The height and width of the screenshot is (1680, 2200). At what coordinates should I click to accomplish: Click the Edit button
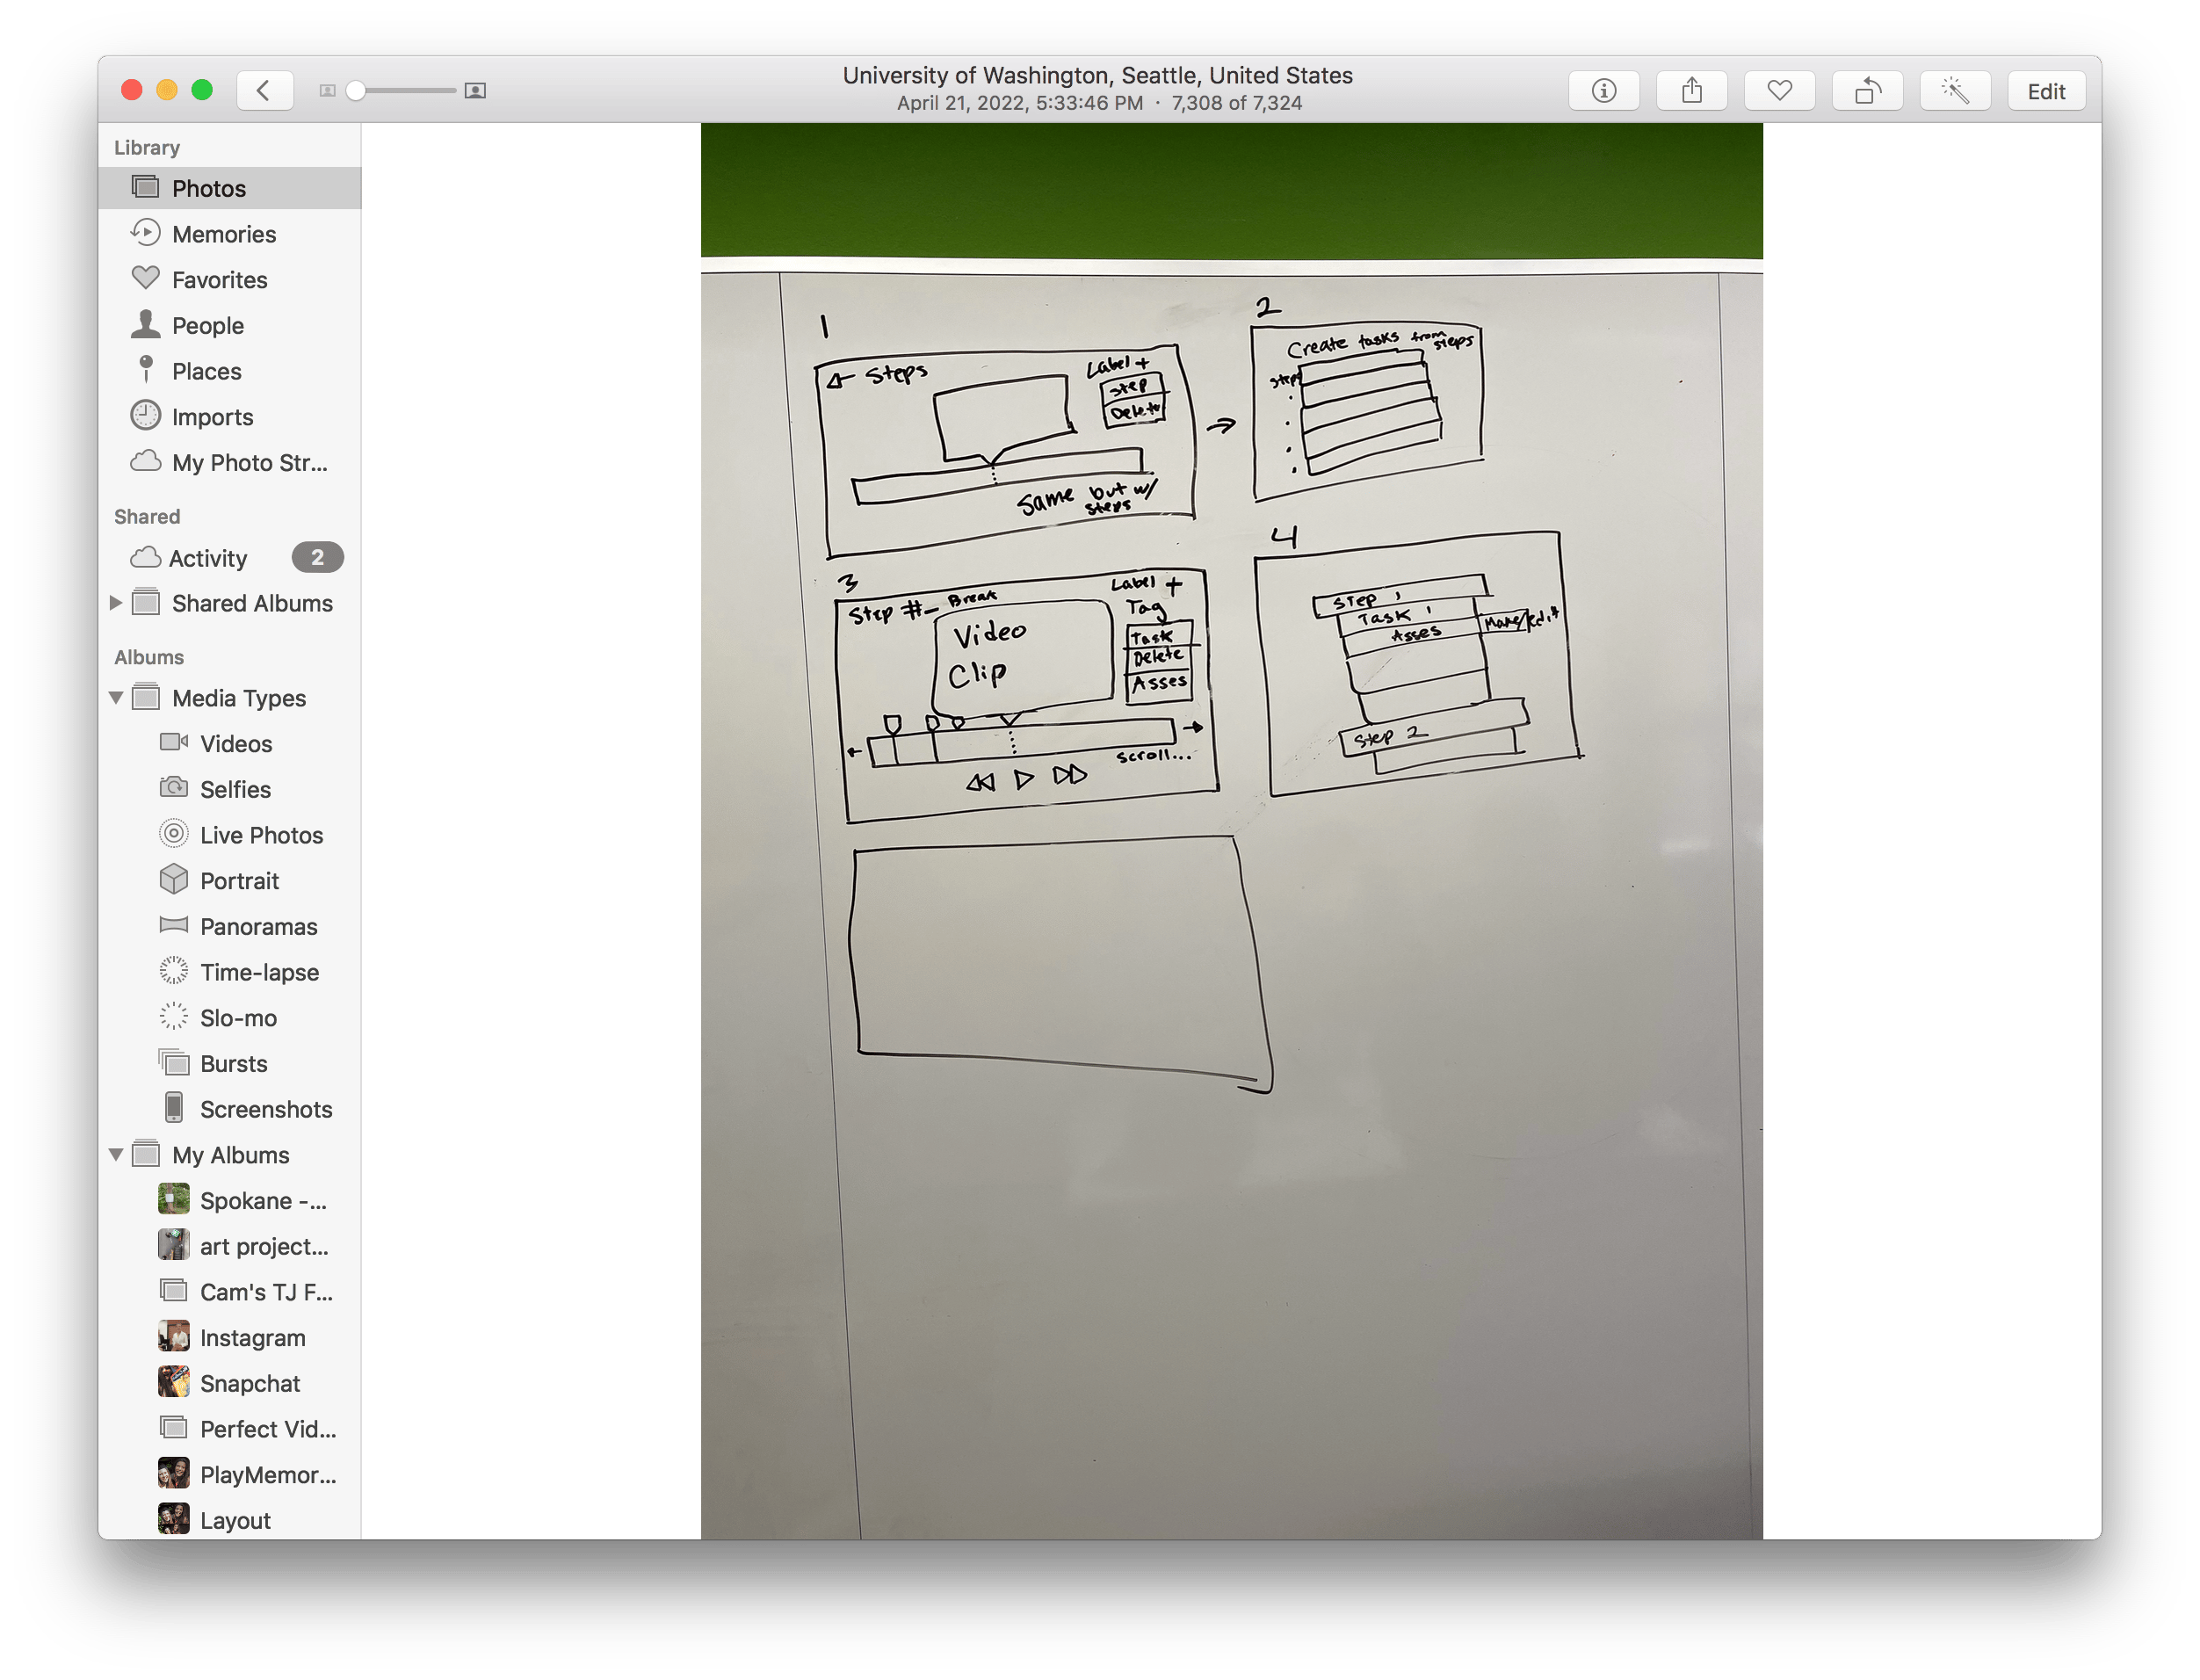2045,91
